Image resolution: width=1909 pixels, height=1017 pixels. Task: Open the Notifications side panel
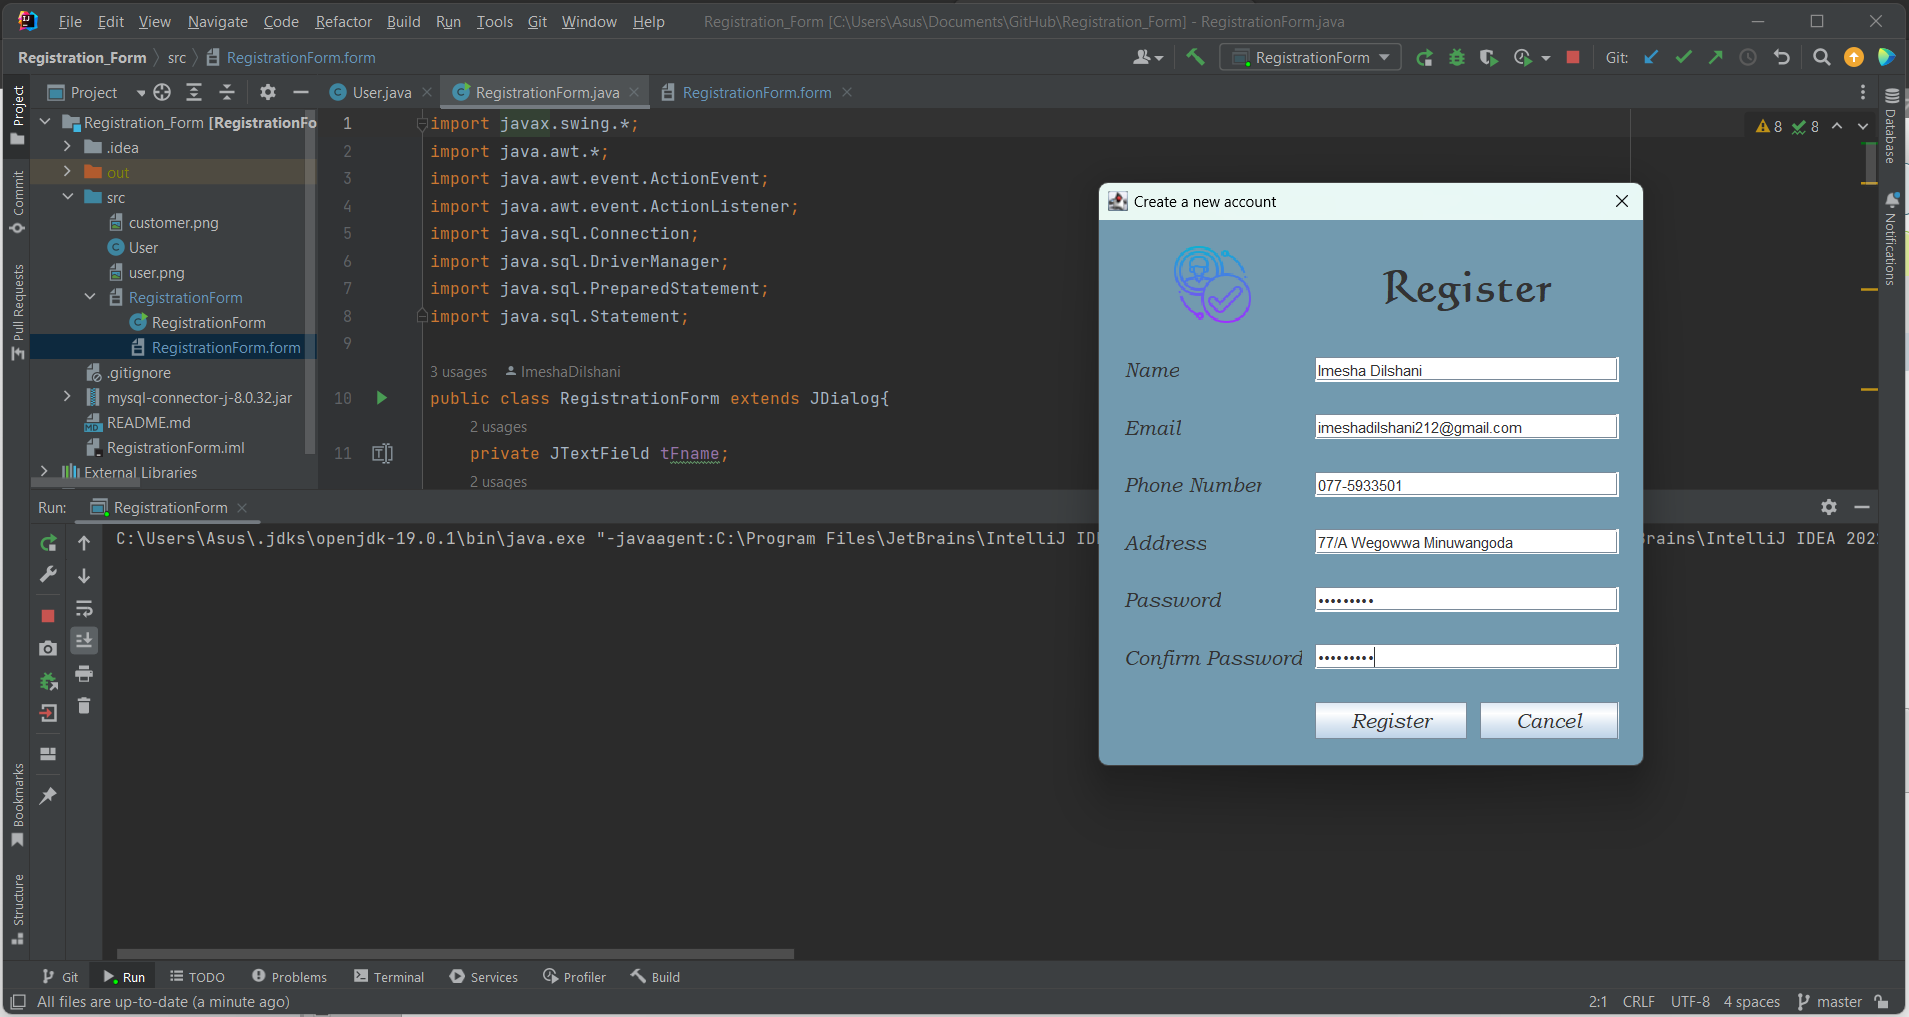click(1891, 239)
